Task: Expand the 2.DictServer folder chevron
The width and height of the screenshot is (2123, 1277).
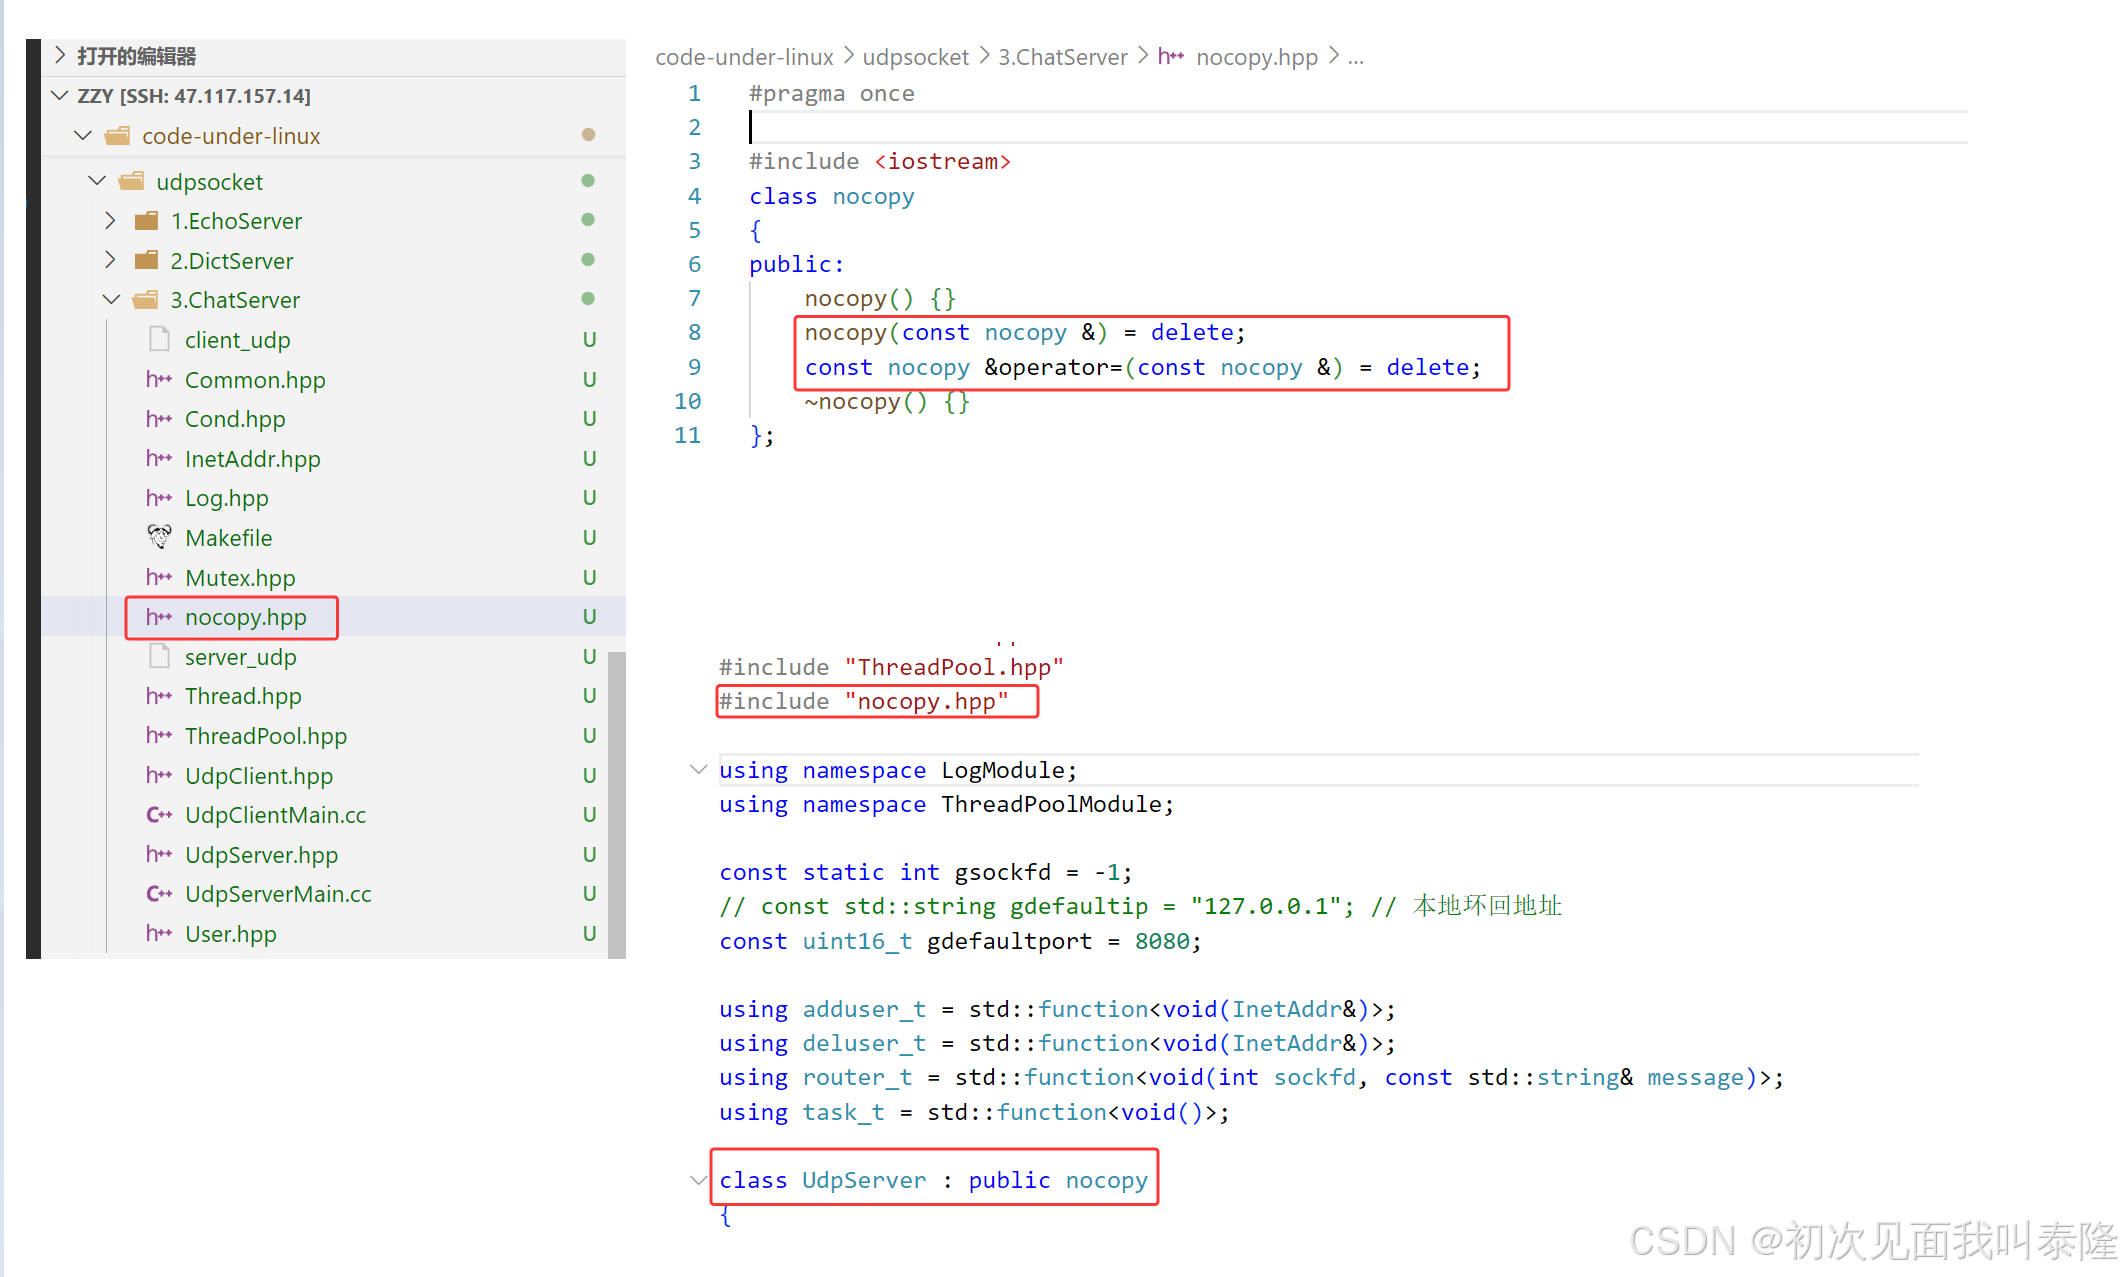Action: (x=111, y=261)
